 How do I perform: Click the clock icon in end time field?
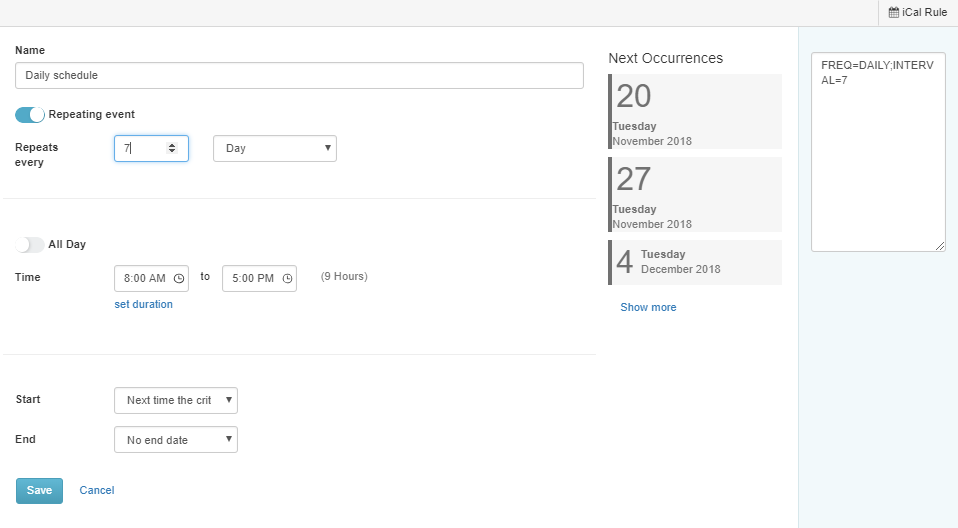pyautogui.click(x=287, y=279)
